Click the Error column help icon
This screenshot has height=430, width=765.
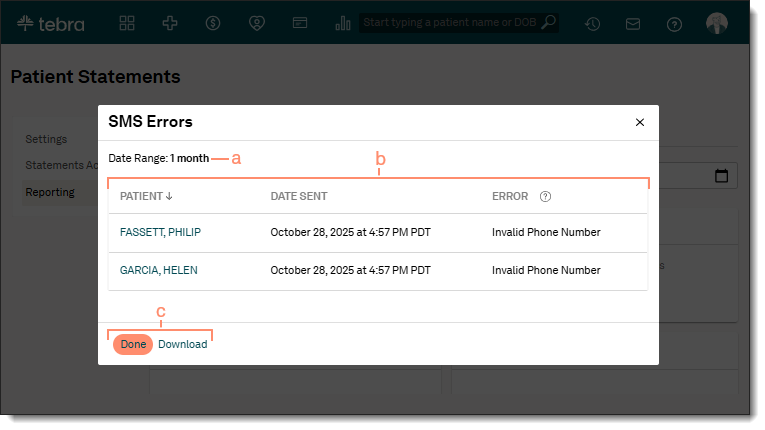545,197
